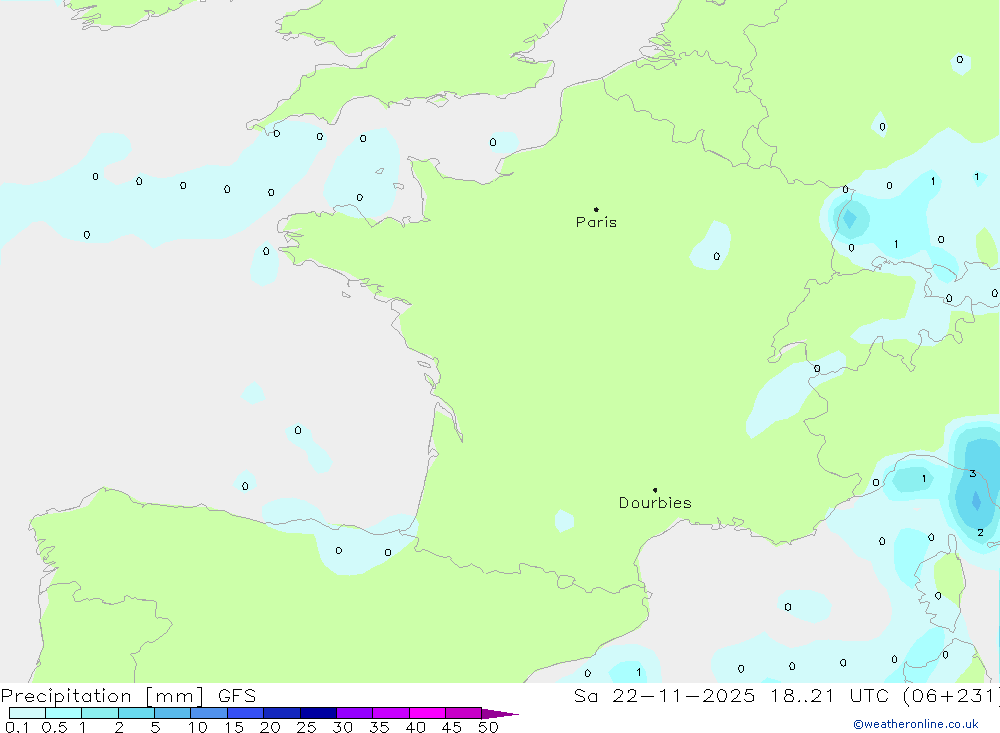The image size is (1000, 733).
Task: Click the 'Precipitation [mm]' title text
Action: 102,695
